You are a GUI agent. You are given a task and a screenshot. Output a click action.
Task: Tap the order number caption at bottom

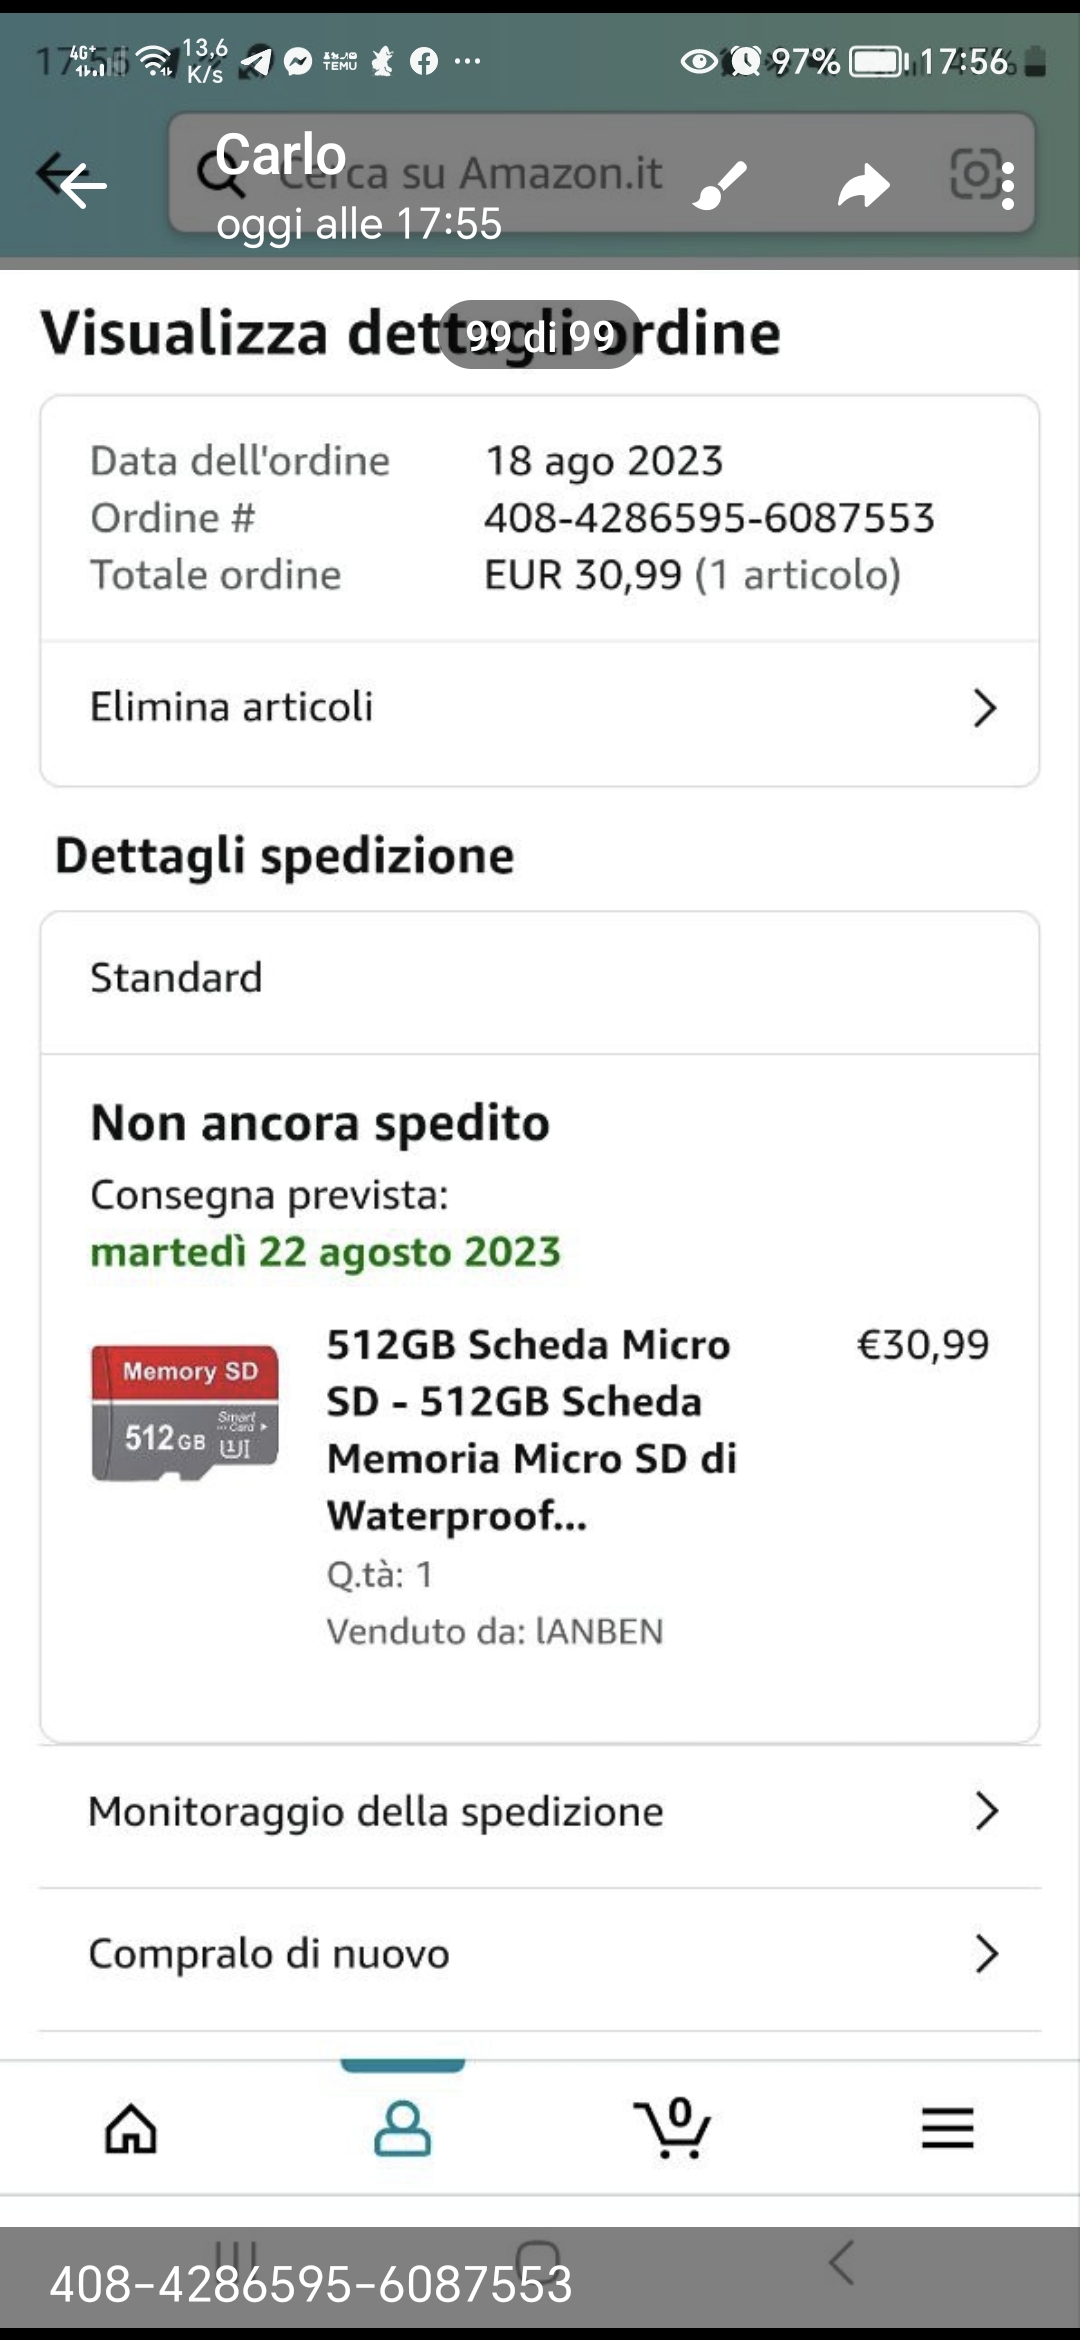pos(311,2285)
